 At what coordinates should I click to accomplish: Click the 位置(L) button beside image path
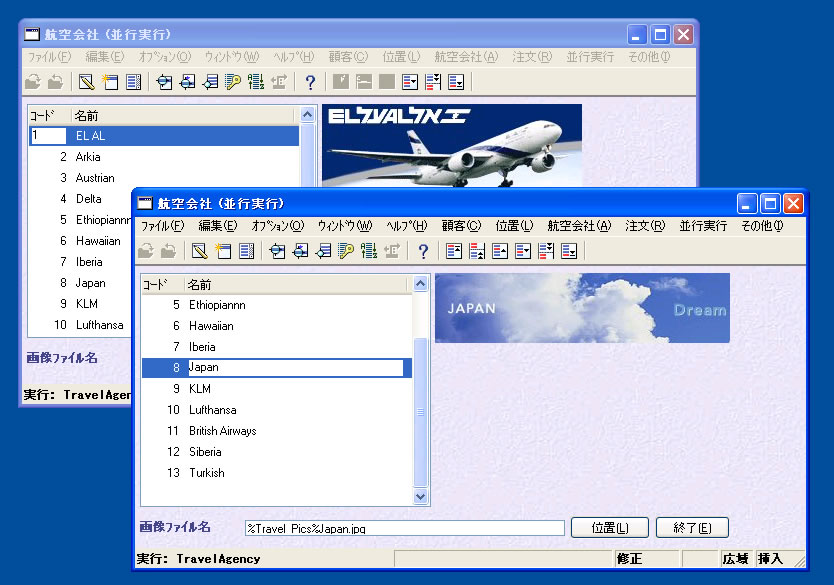pos(610,528)
